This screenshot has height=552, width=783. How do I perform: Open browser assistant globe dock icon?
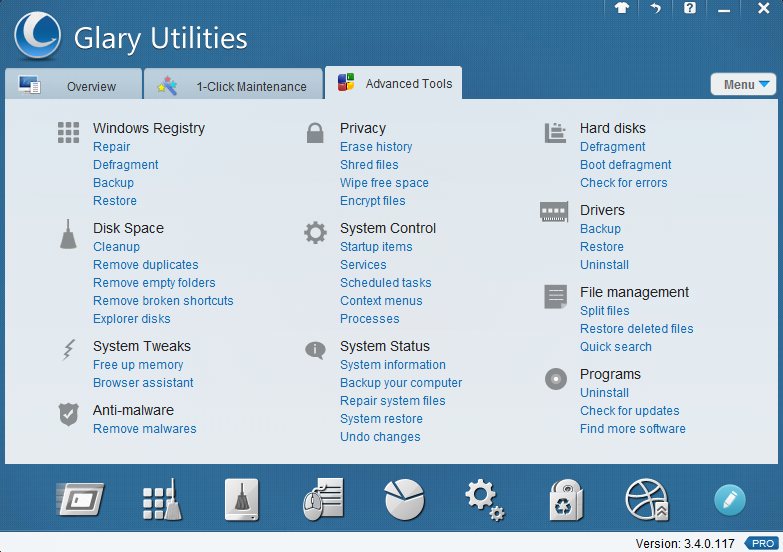(x=647, y=500)
